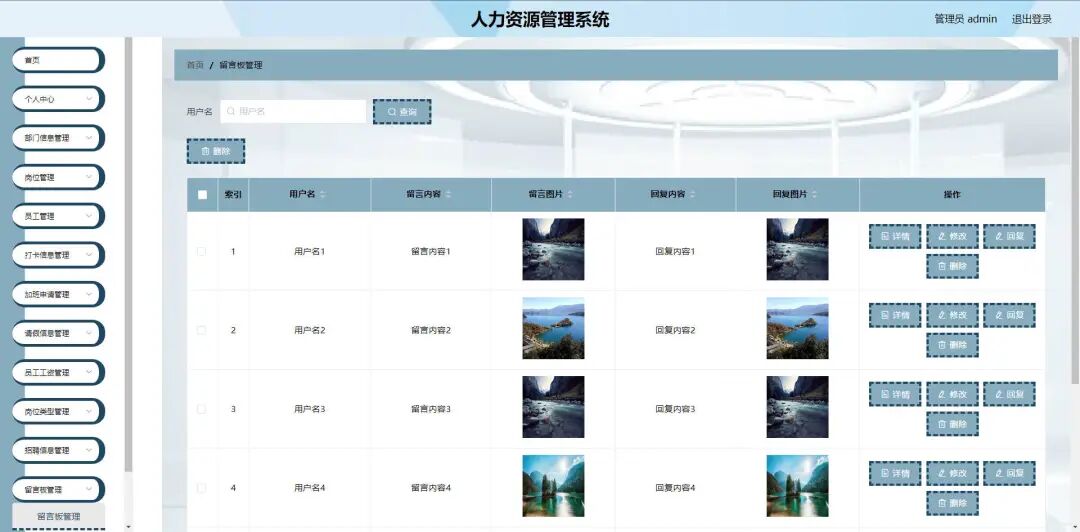1080x532 pixels.
Task: Expand the 员工管理 sidebar menu
Action: (58, 216)
